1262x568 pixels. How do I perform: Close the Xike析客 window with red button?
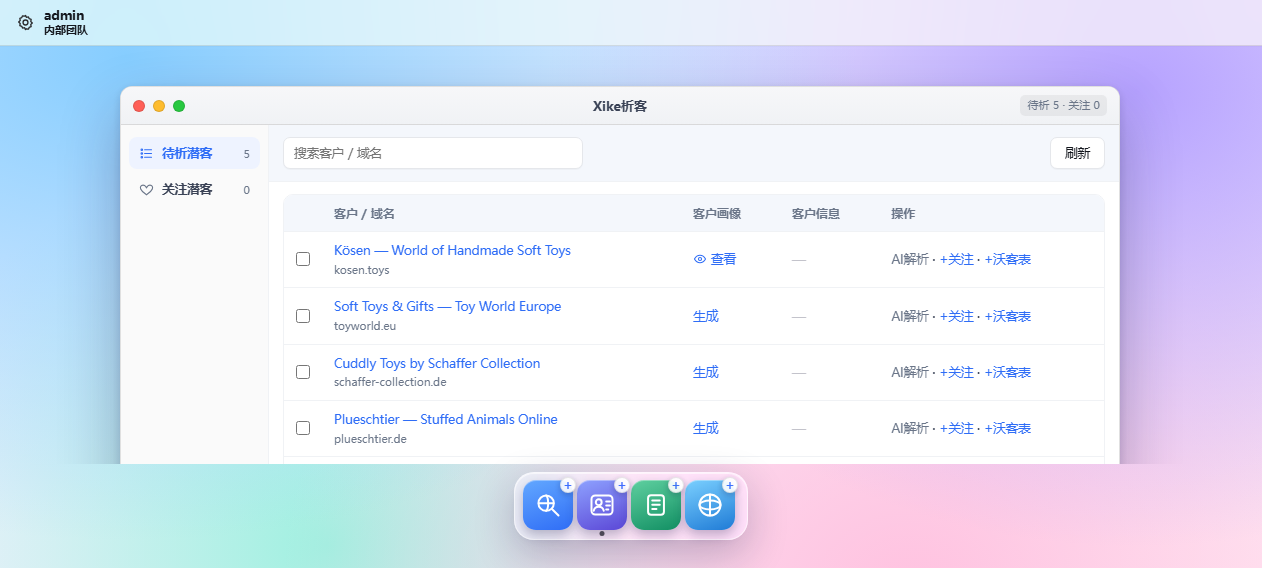coord(139,106)
